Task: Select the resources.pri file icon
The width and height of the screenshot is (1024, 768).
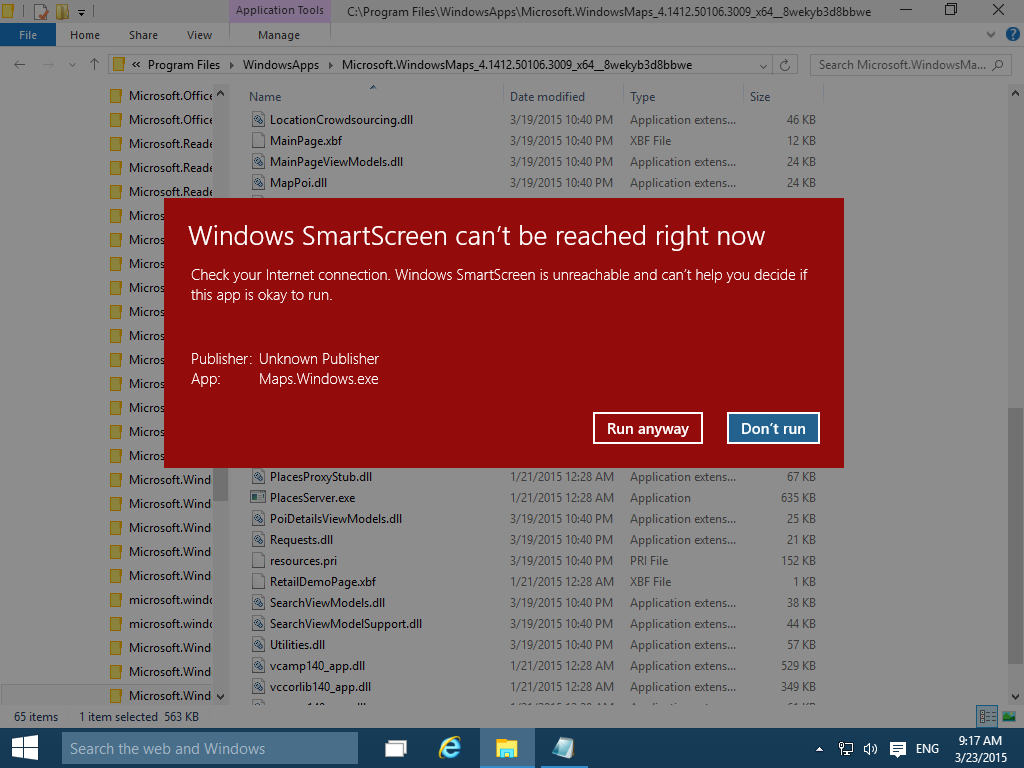Action: click(x=258, y=560)
